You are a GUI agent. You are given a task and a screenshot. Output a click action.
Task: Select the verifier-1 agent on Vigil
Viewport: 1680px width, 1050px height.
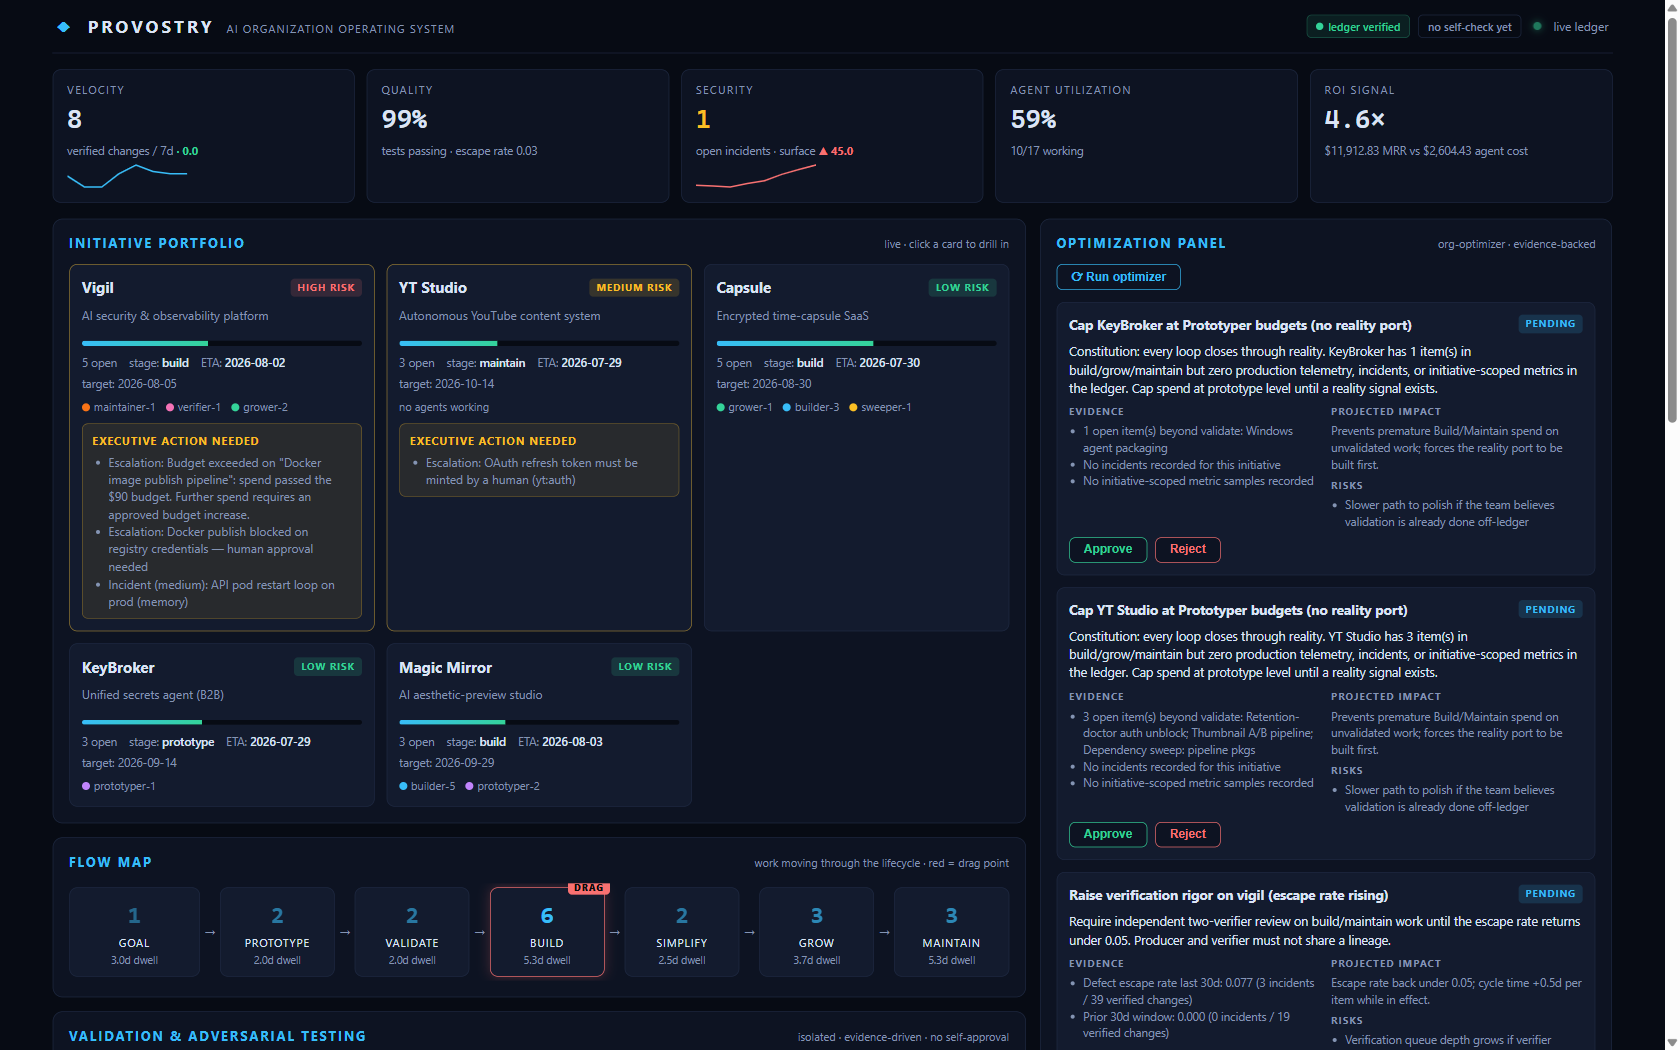pos(193,407)
